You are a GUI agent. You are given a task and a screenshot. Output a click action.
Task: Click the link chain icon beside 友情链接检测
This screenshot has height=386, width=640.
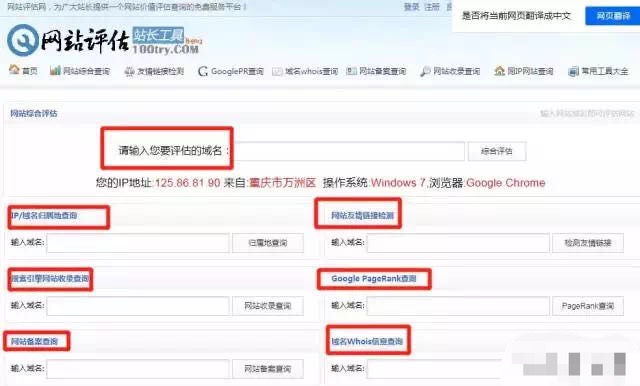pos(129,71)
